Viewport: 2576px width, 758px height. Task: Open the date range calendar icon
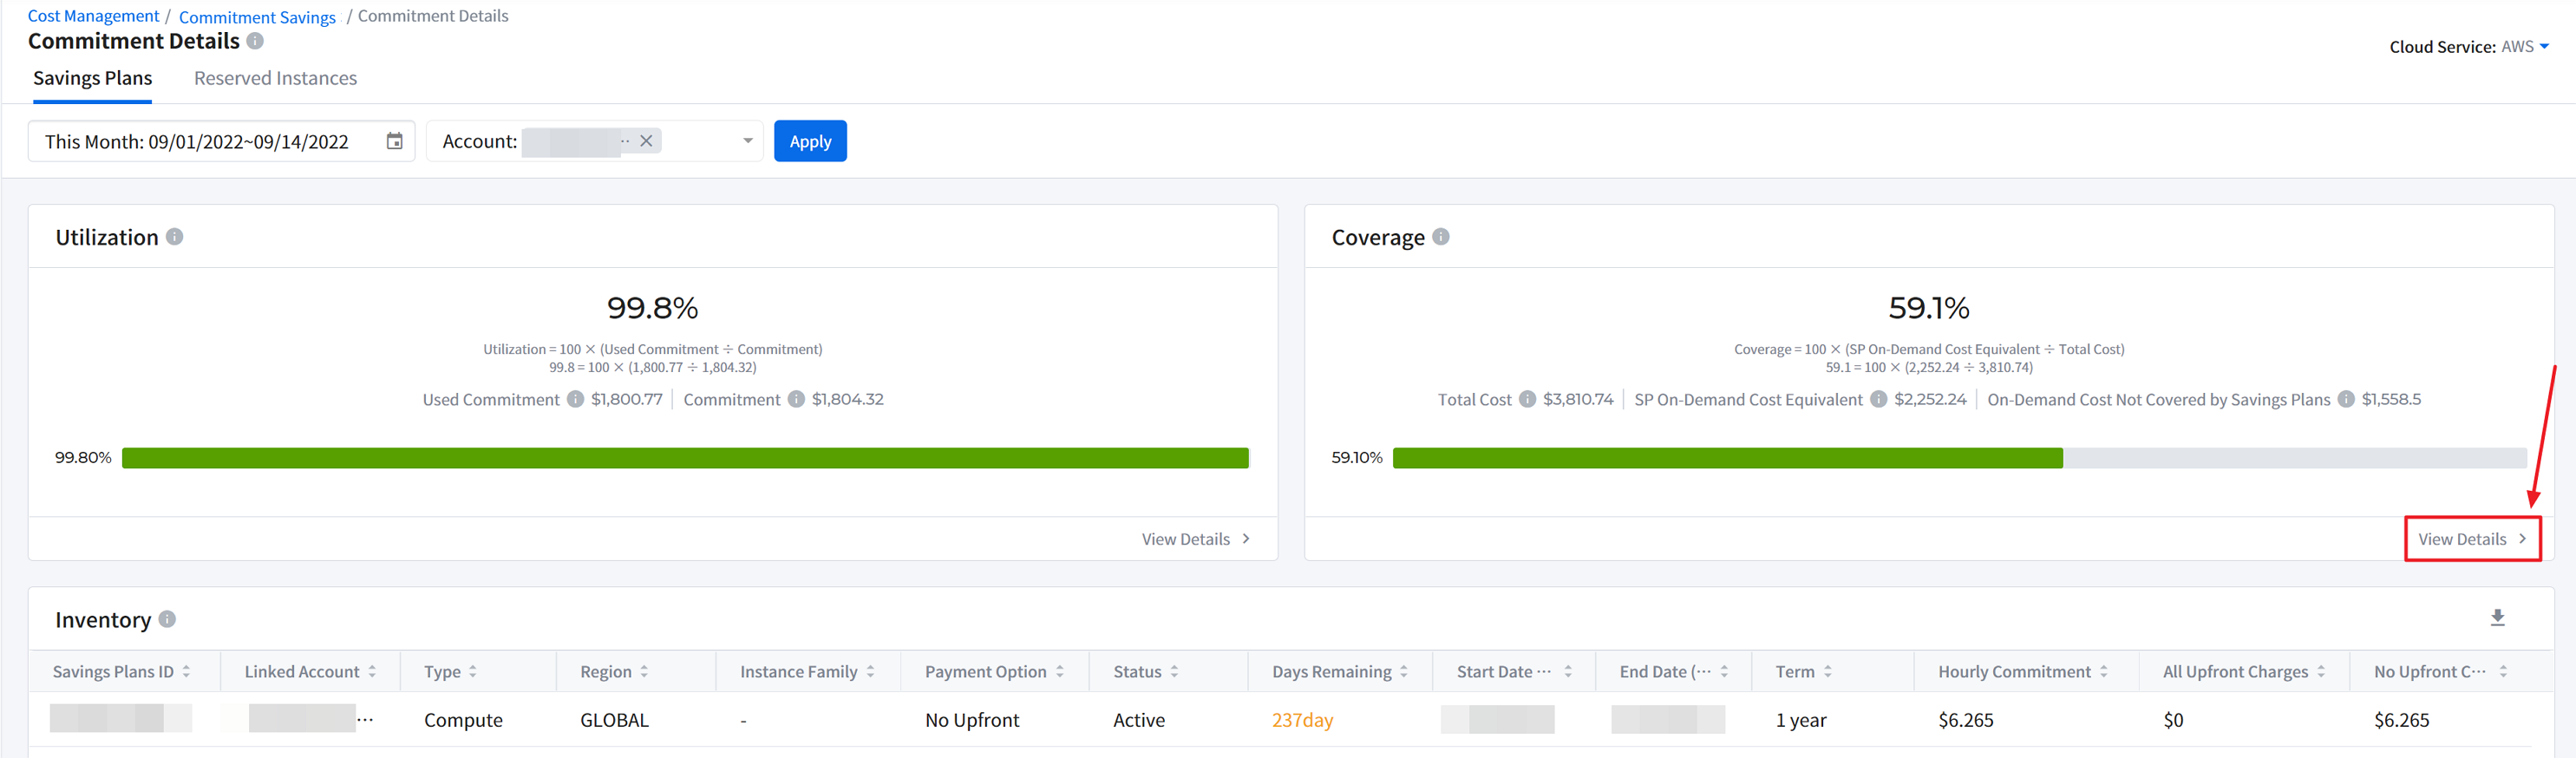pyautogui.click(x=394, y=141)
